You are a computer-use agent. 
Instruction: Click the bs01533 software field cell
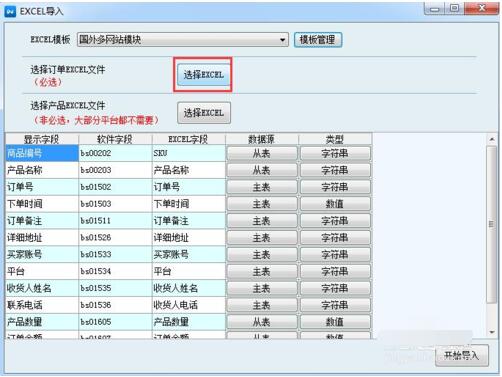pos(115,255)
